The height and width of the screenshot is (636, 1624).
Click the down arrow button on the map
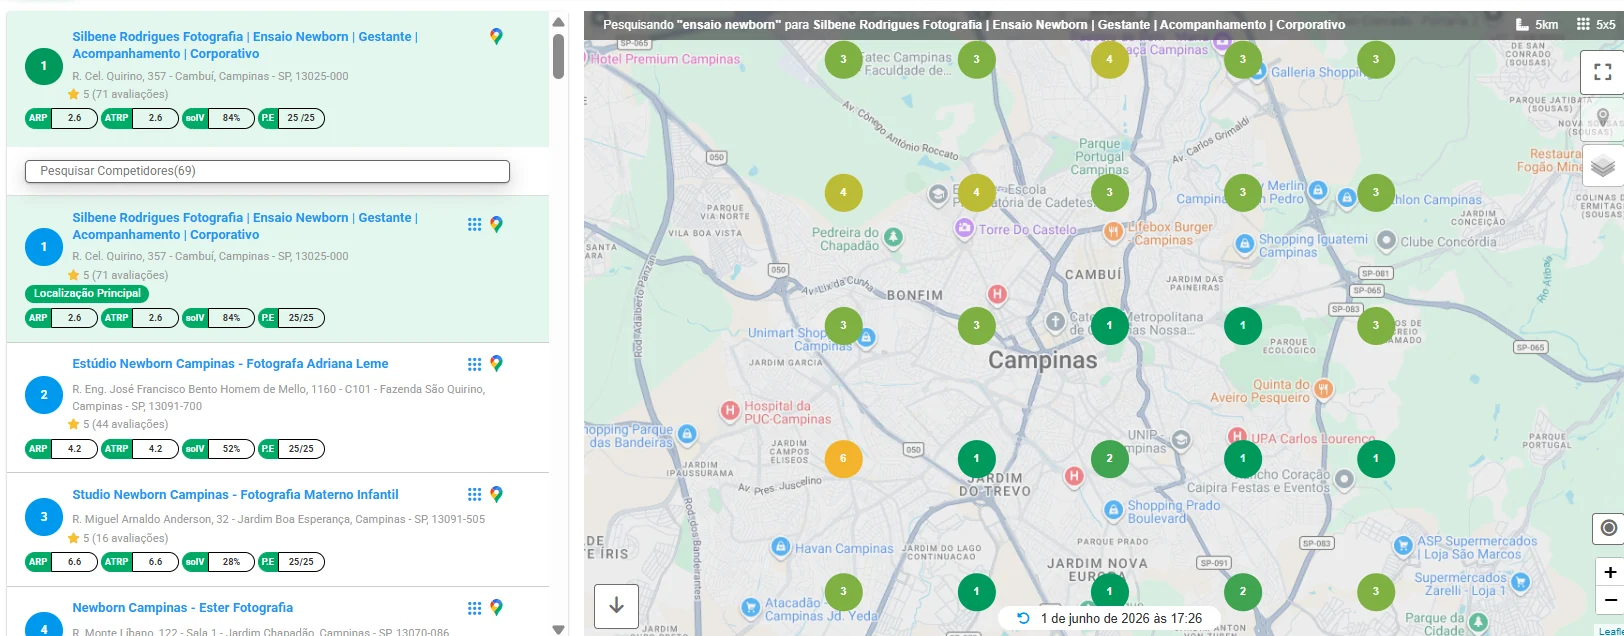[x=616, y=605]
